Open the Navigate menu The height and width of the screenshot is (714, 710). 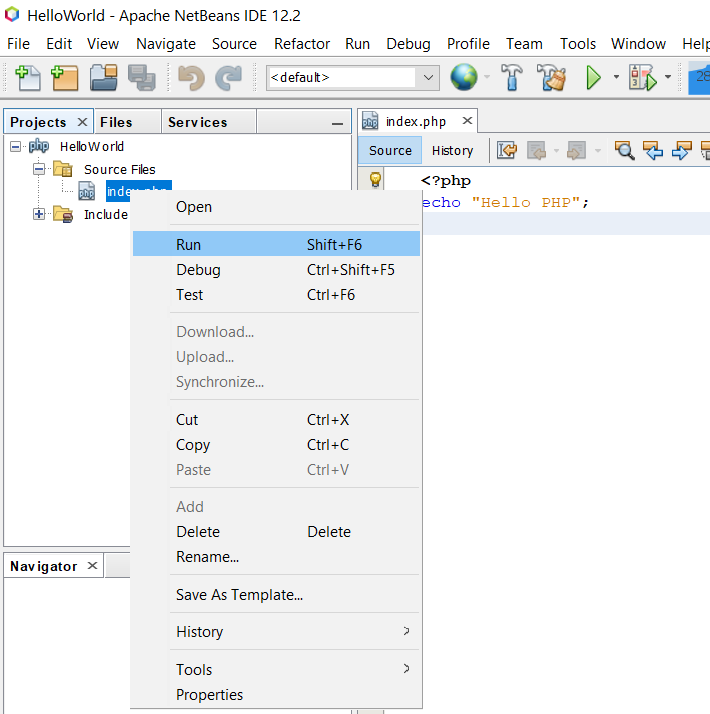click(x=166, y=44)
